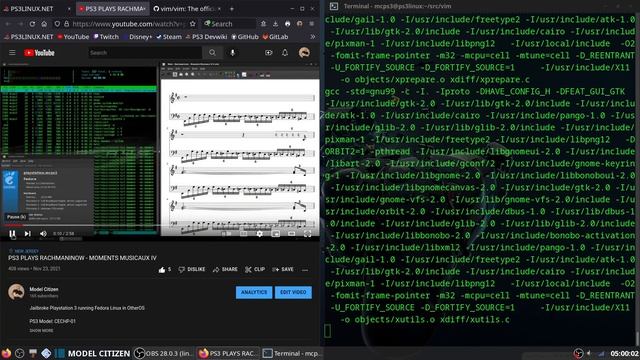Like the video with thumbs up

click(164, 269)
